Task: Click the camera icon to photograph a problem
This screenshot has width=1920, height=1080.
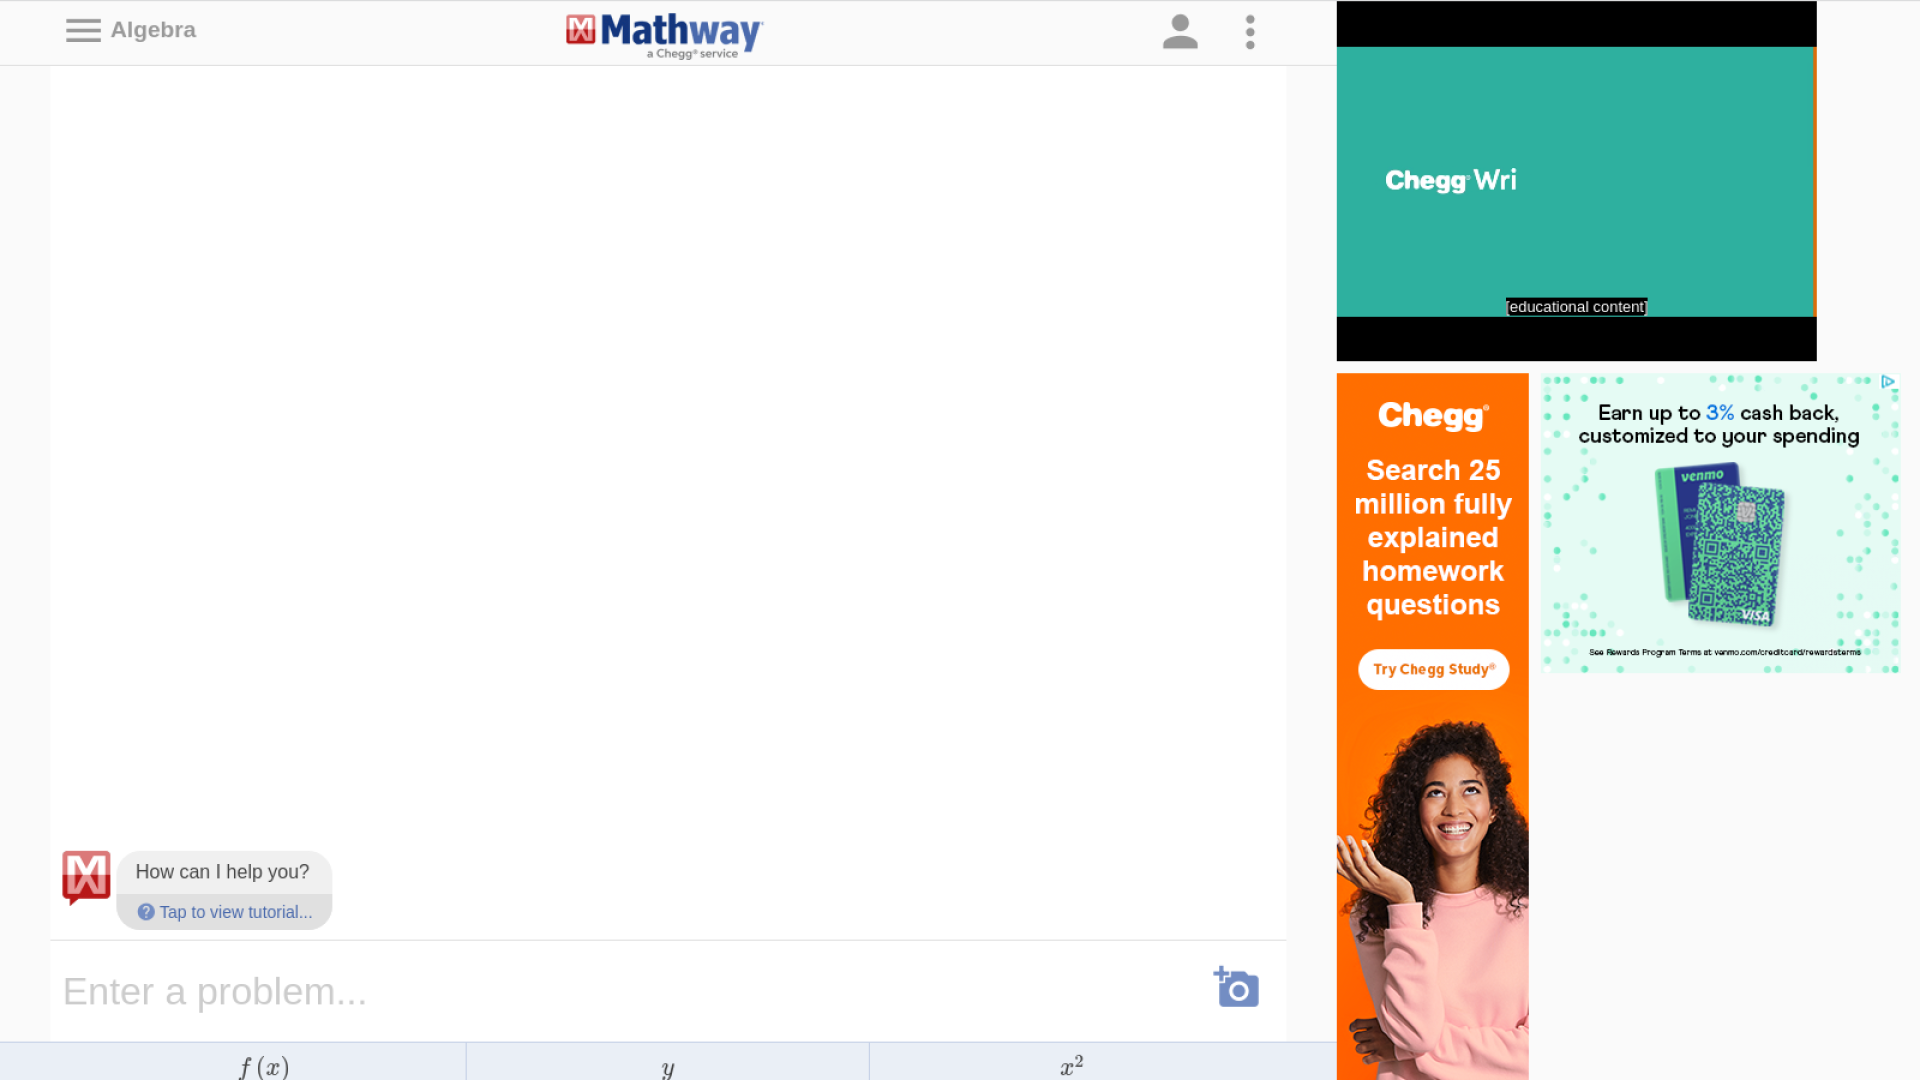Action: [x=1236, y=988]
